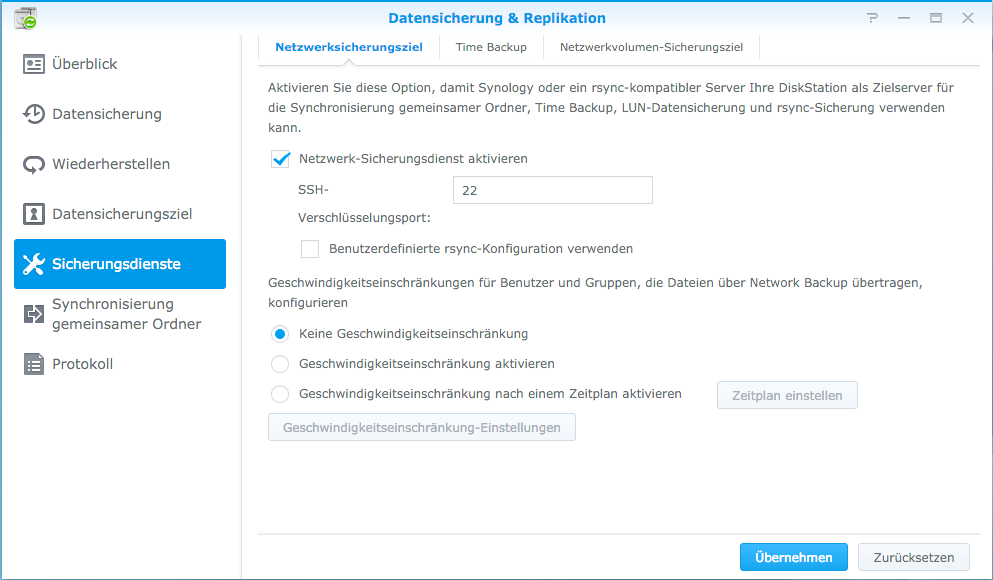
Task: Click the Datensicherungsziel icon
Action: click(x=34, y=214)
